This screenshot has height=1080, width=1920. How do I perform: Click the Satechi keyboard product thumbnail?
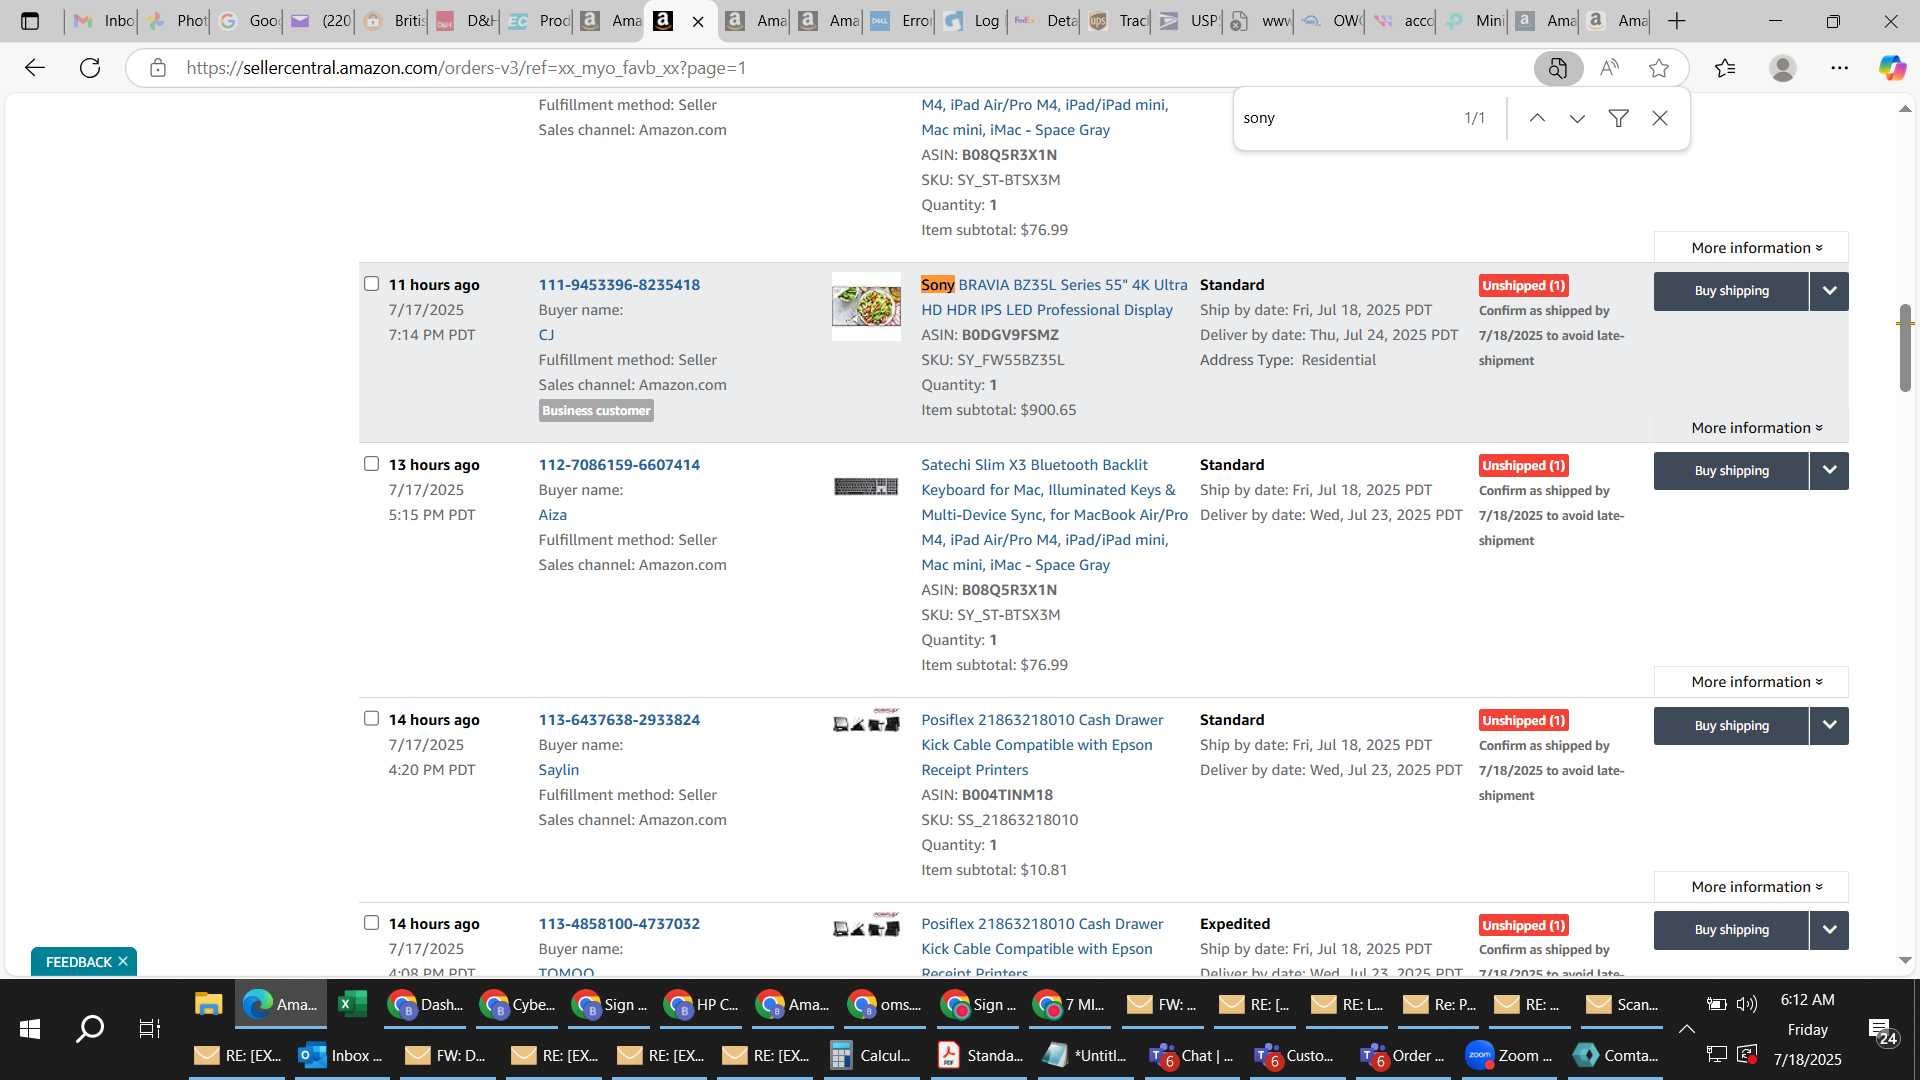[866, 487]
